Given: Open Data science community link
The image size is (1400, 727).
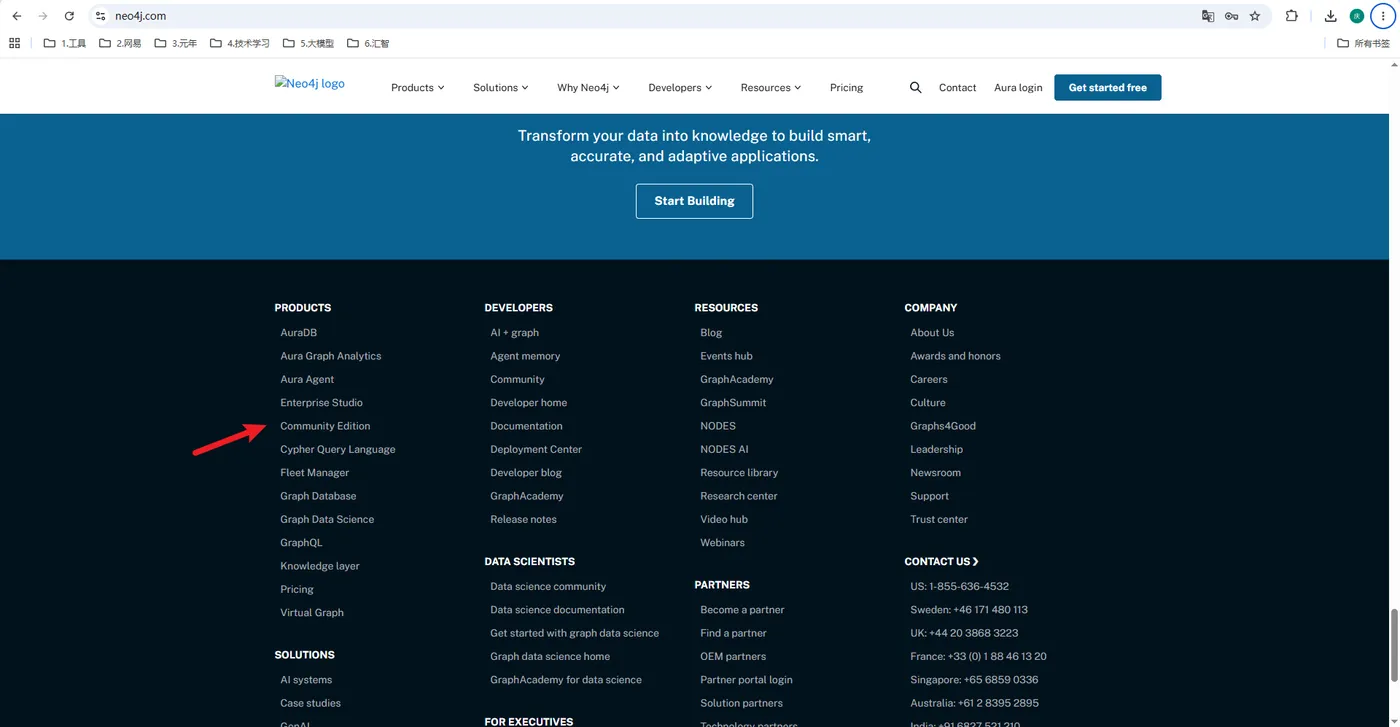Looking at the screenshot, I should click(x=548, y=587).
